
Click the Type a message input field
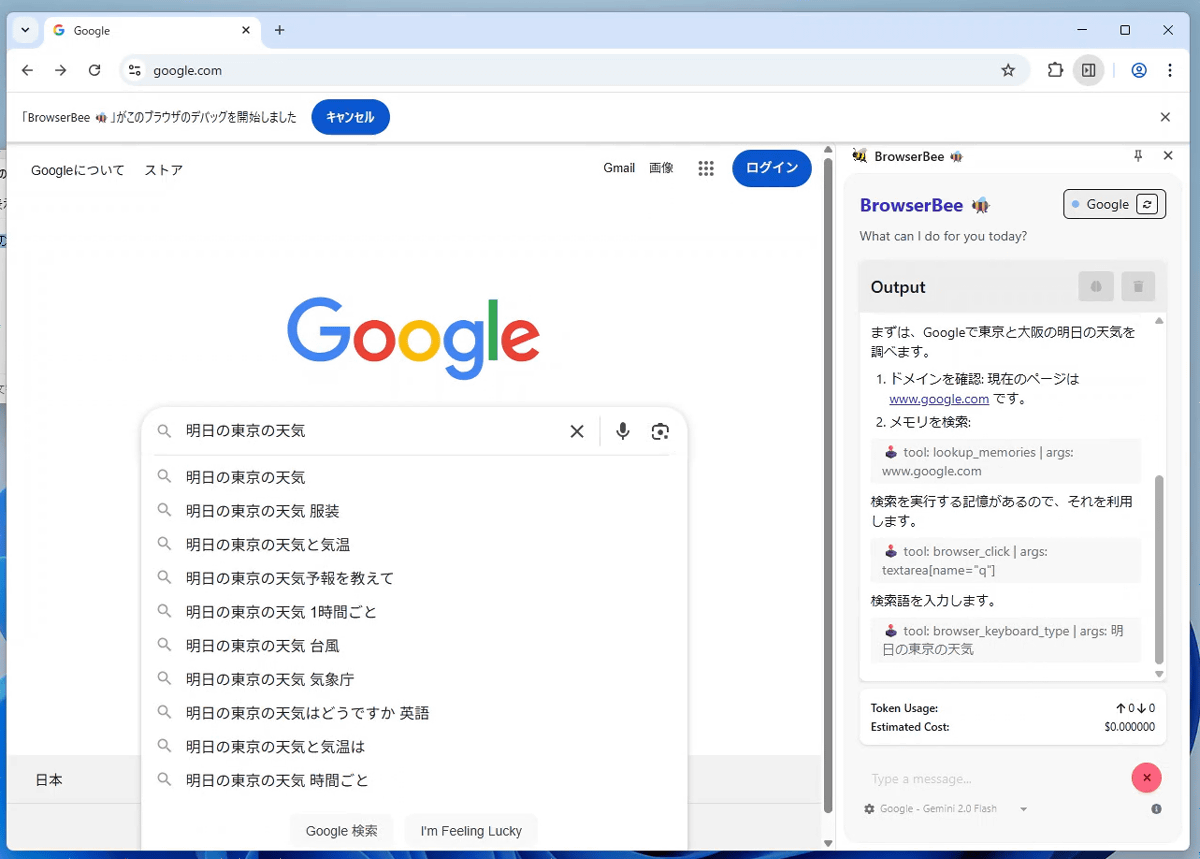pyautogui.click(x=995, y=779)
